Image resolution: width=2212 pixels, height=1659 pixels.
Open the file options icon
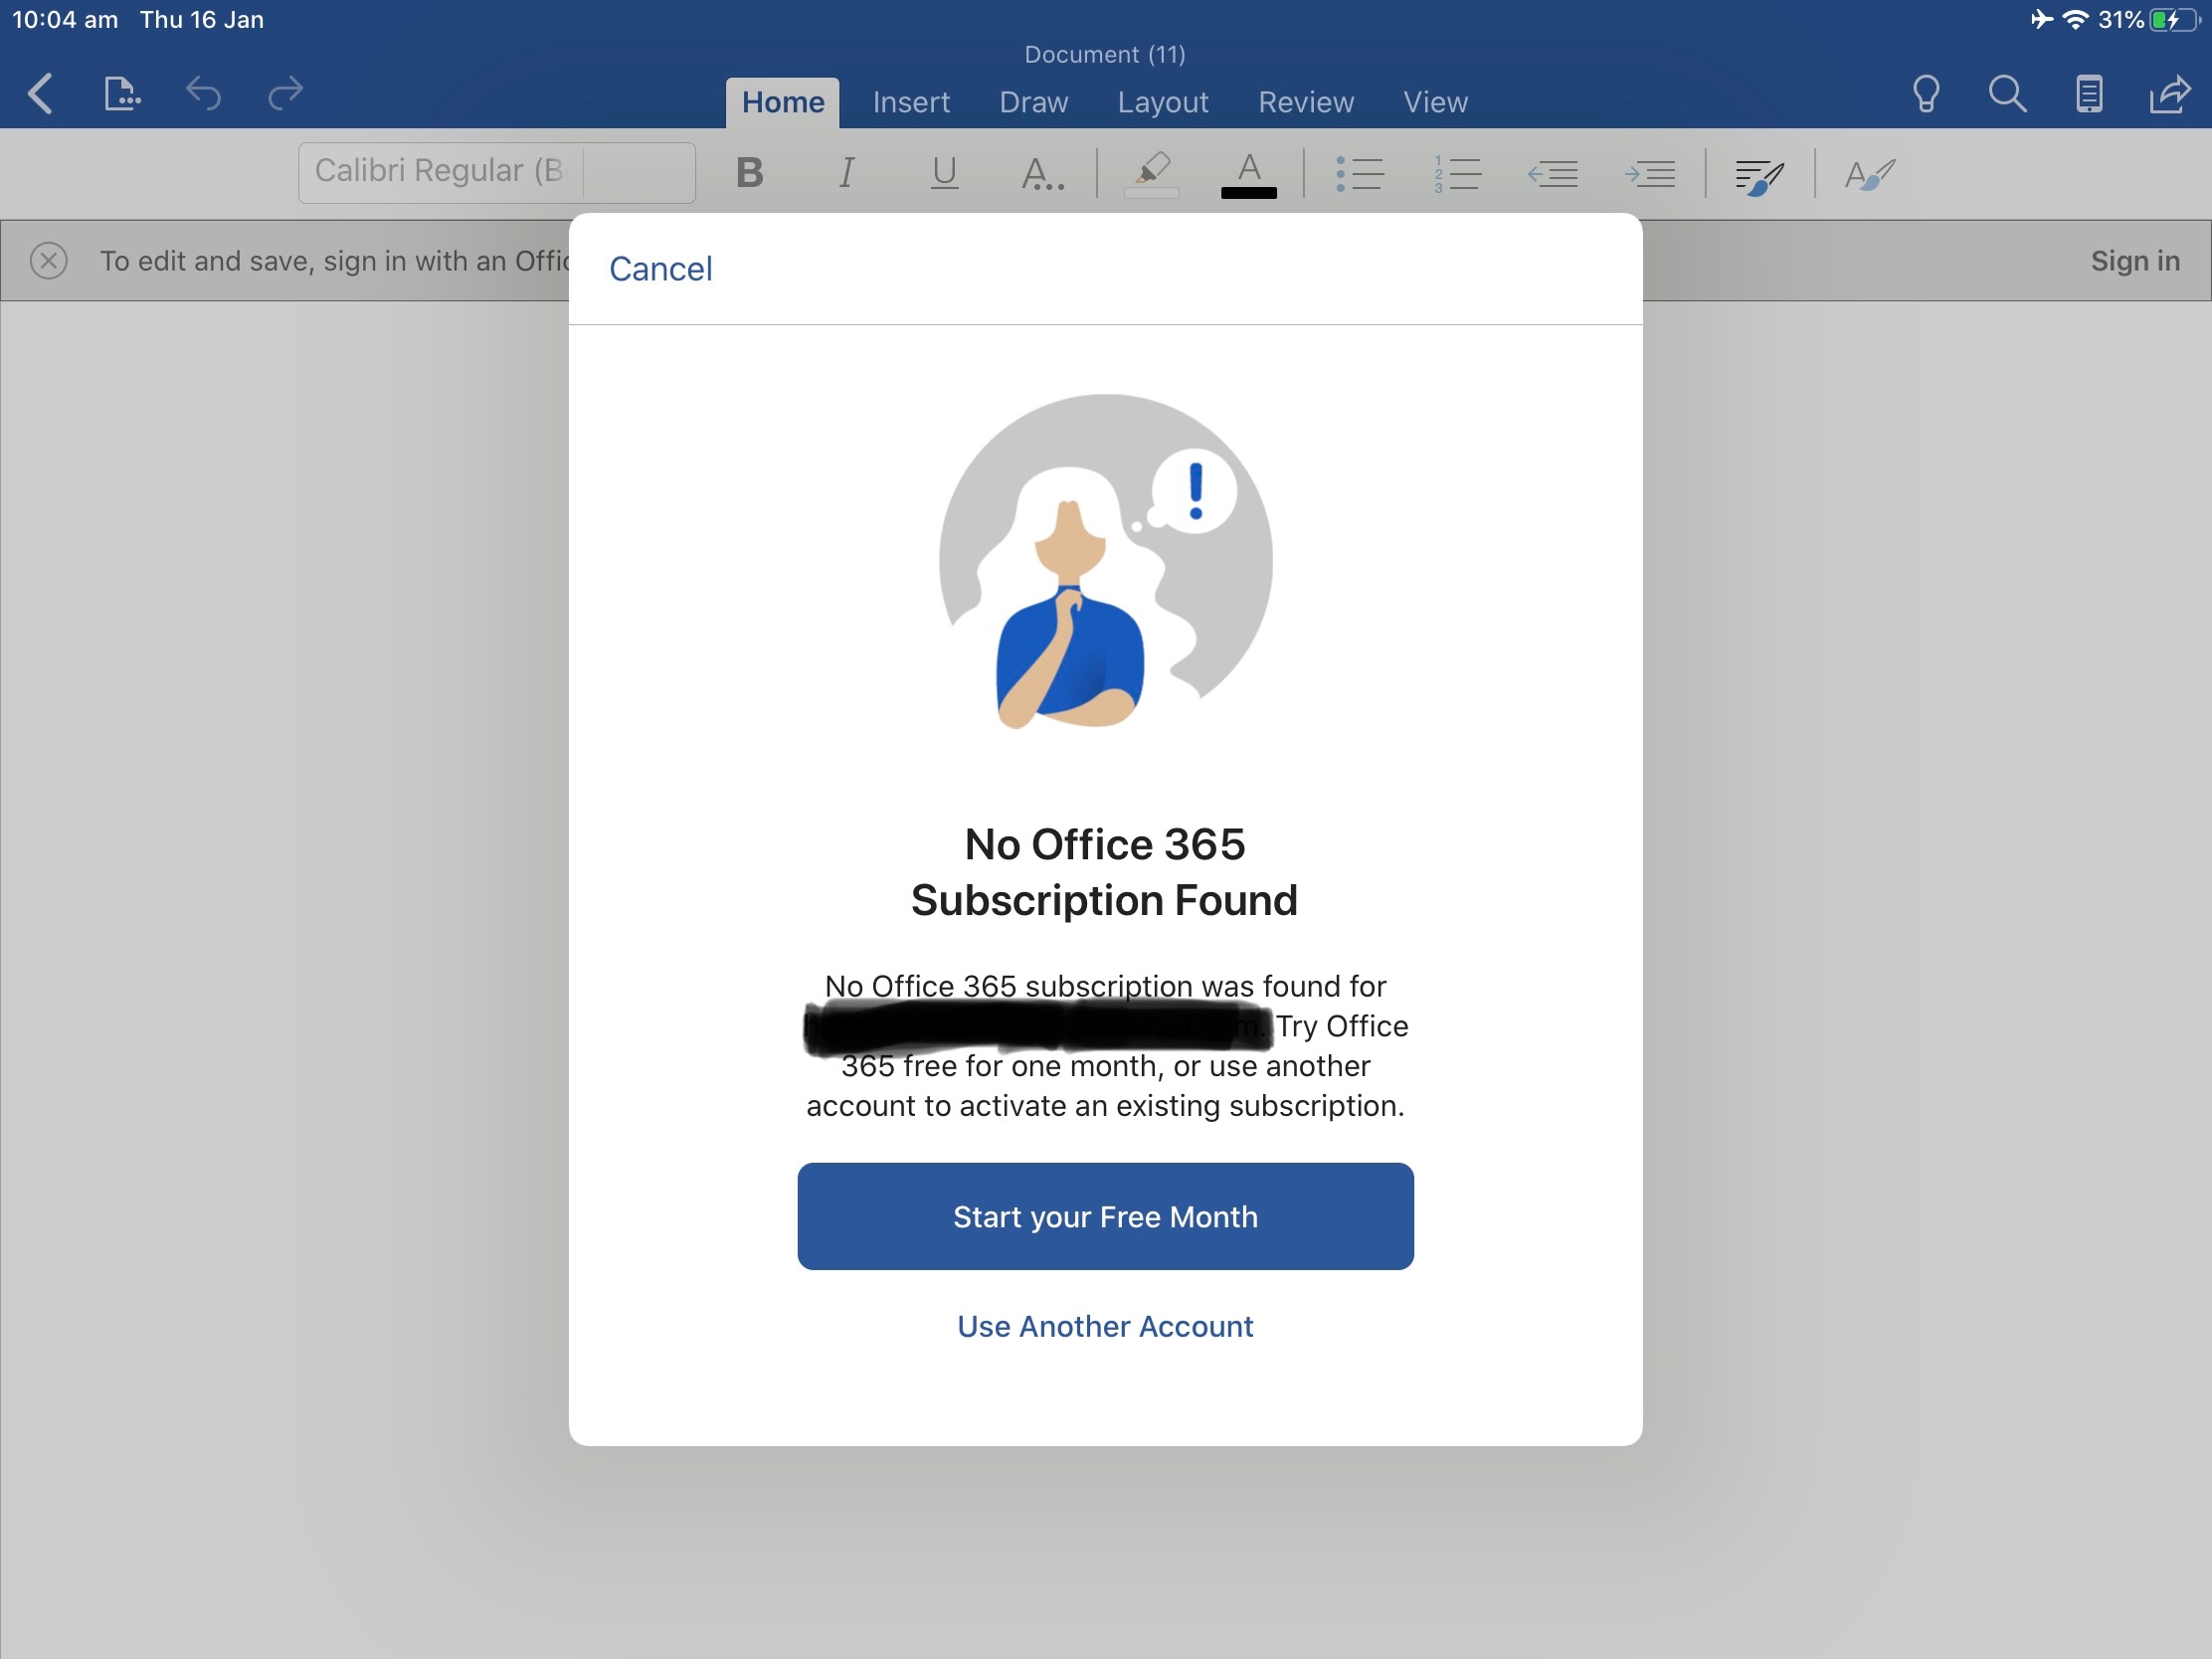(x=121, y=94)
